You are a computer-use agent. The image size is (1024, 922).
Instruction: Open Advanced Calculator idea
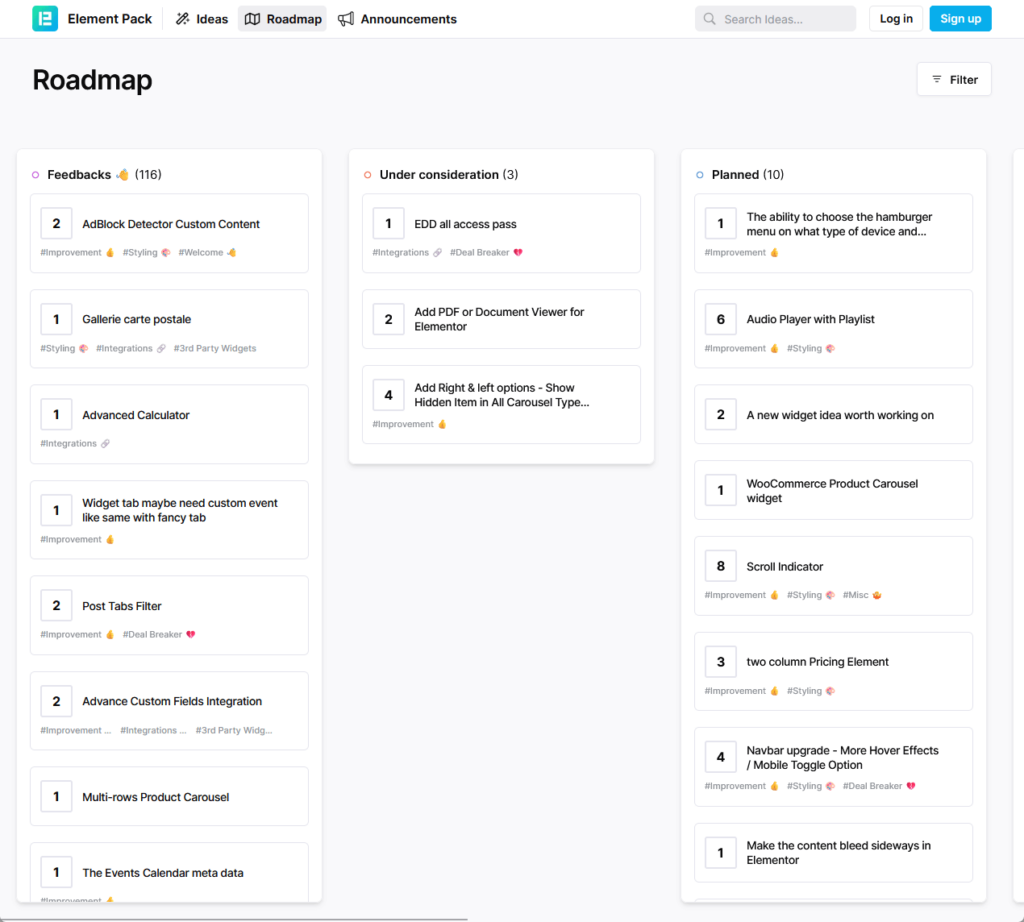(136, 415)
